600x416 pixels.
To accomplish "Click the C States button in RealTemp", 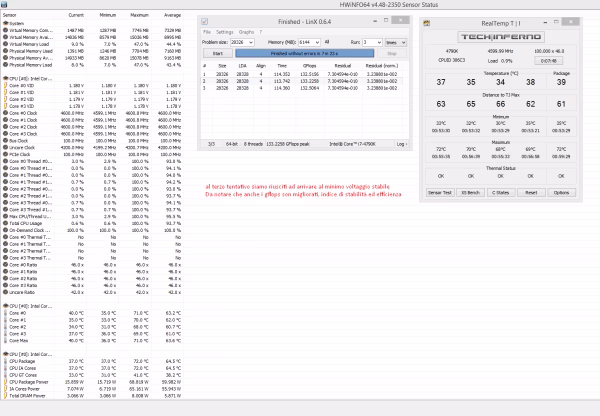I will tap(501, 193).
